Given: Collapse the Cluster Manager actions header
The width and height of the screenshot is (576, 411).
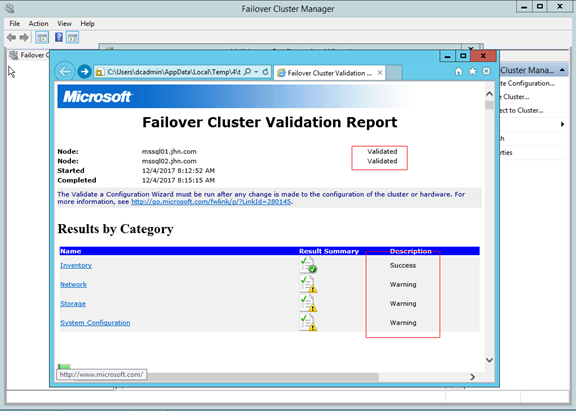Looking at the screenshot, I should pos(562,70).
